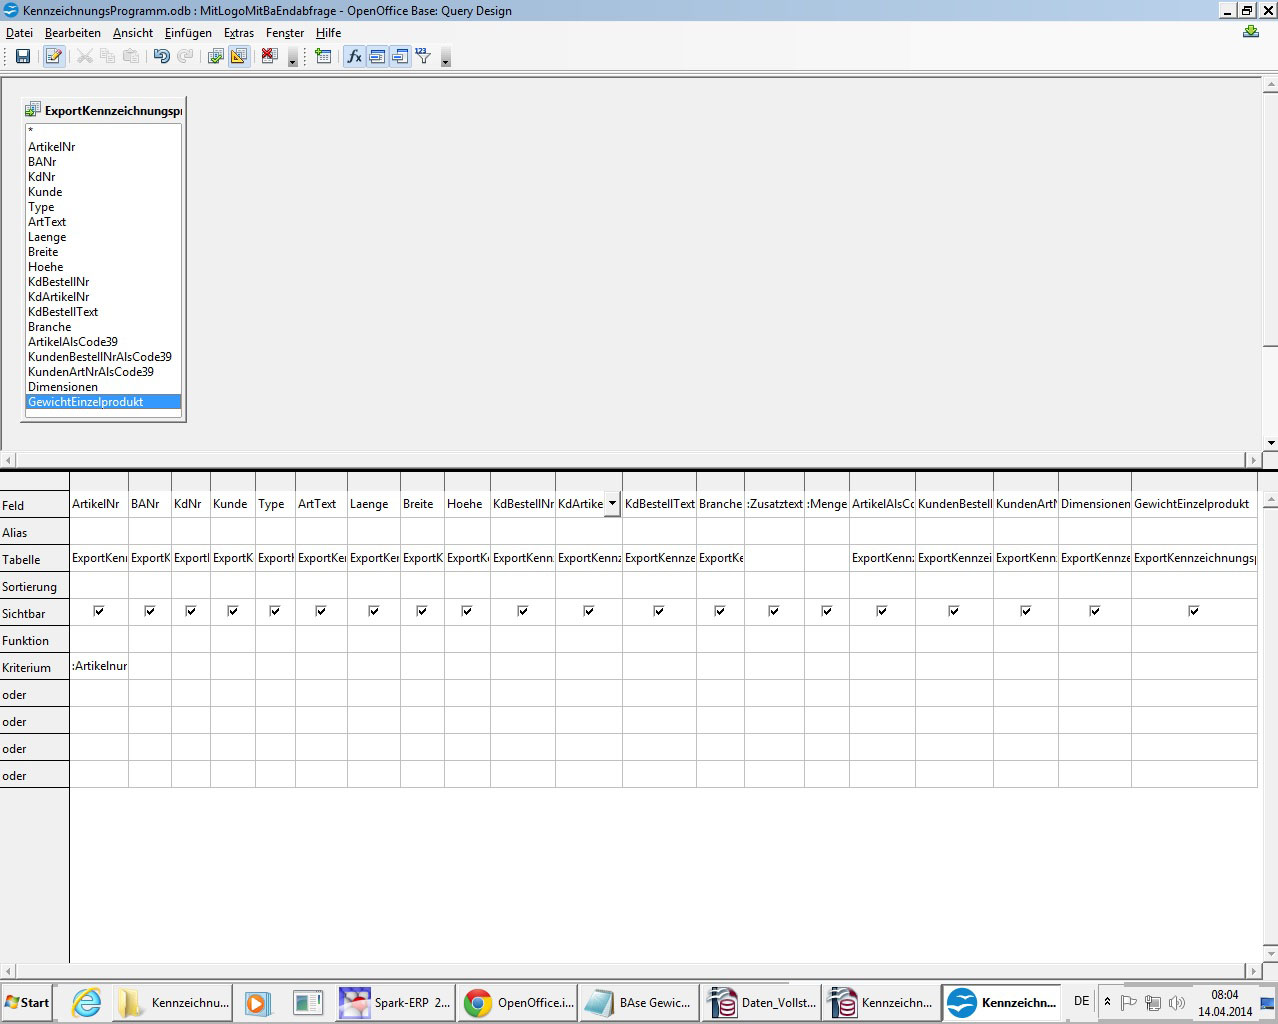Uncheck Sichtbar checkbox for the Kunde column
Screen dimensions: 1278x1024
tap(233, 611)
